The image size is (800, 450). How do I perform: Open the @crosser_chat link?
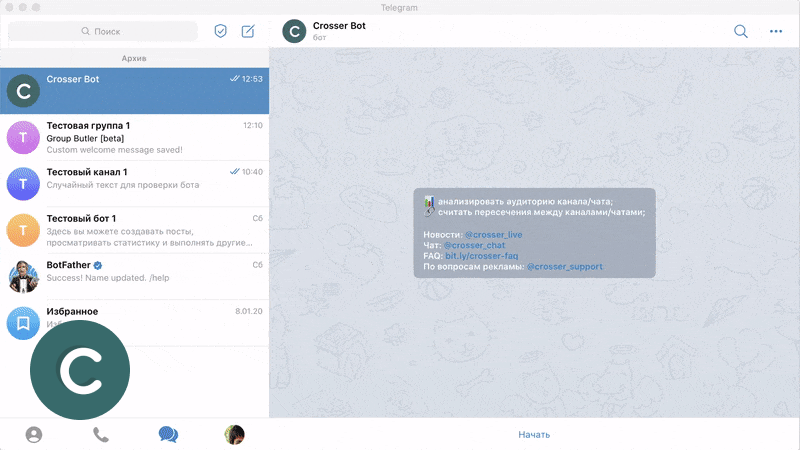click(x=474, y=245)
